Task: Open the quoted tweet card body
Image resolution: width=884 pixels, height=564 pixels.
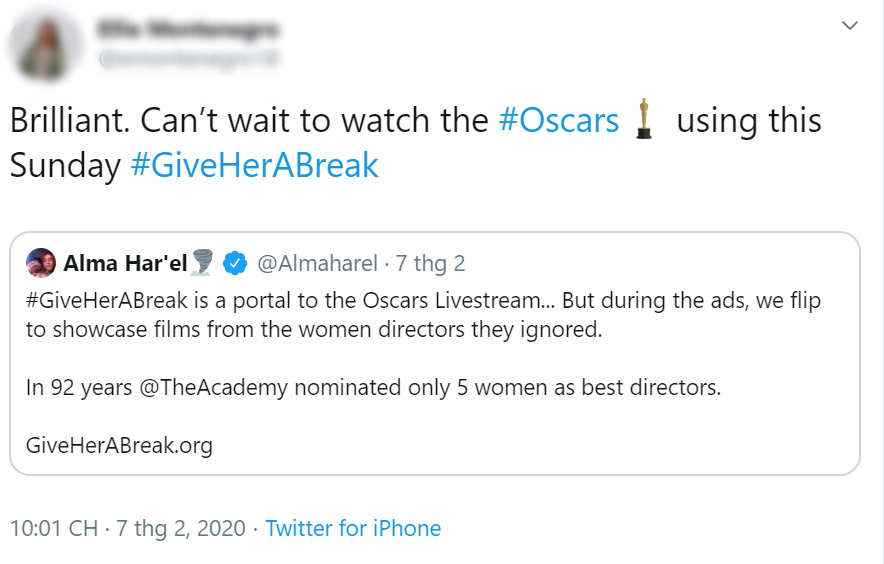Action: 435,354
